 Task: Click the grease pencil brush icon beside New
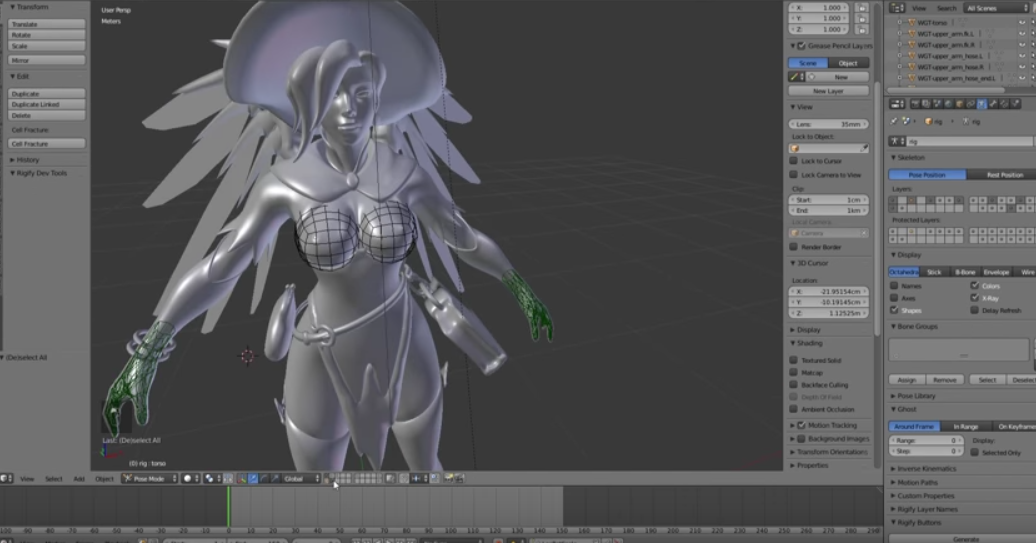797,77
